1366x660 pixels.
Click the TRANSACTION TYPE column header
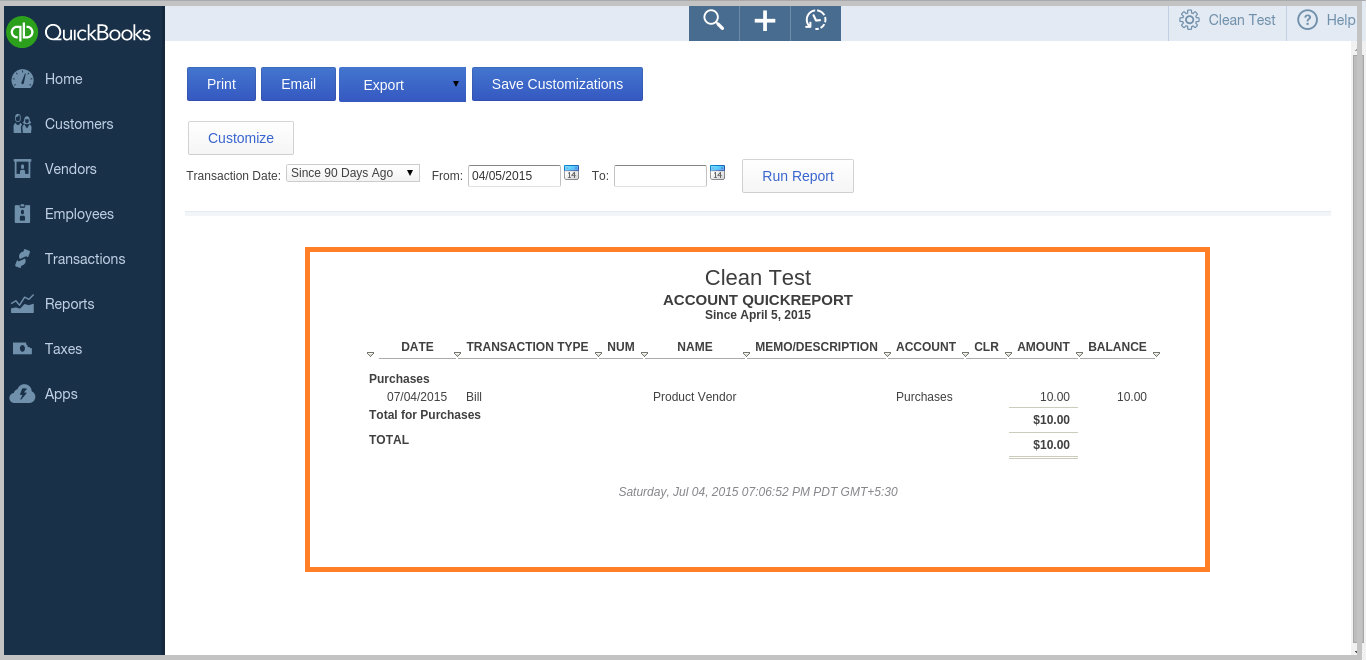pos(527,347)
